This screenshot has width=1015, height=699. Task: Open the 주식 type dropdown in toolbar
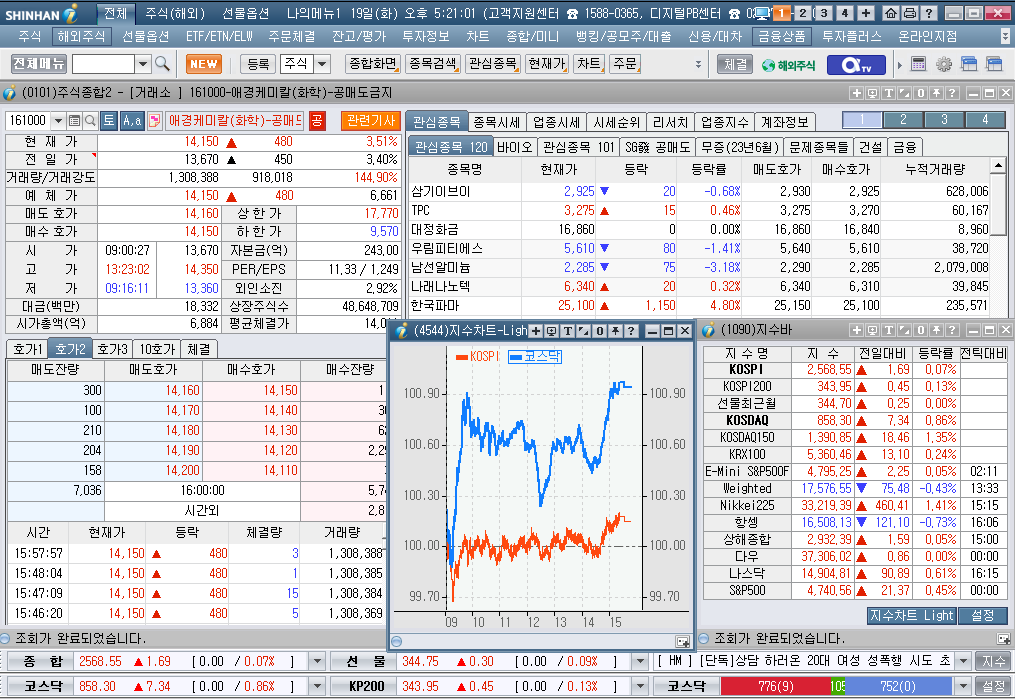point(322,64)
